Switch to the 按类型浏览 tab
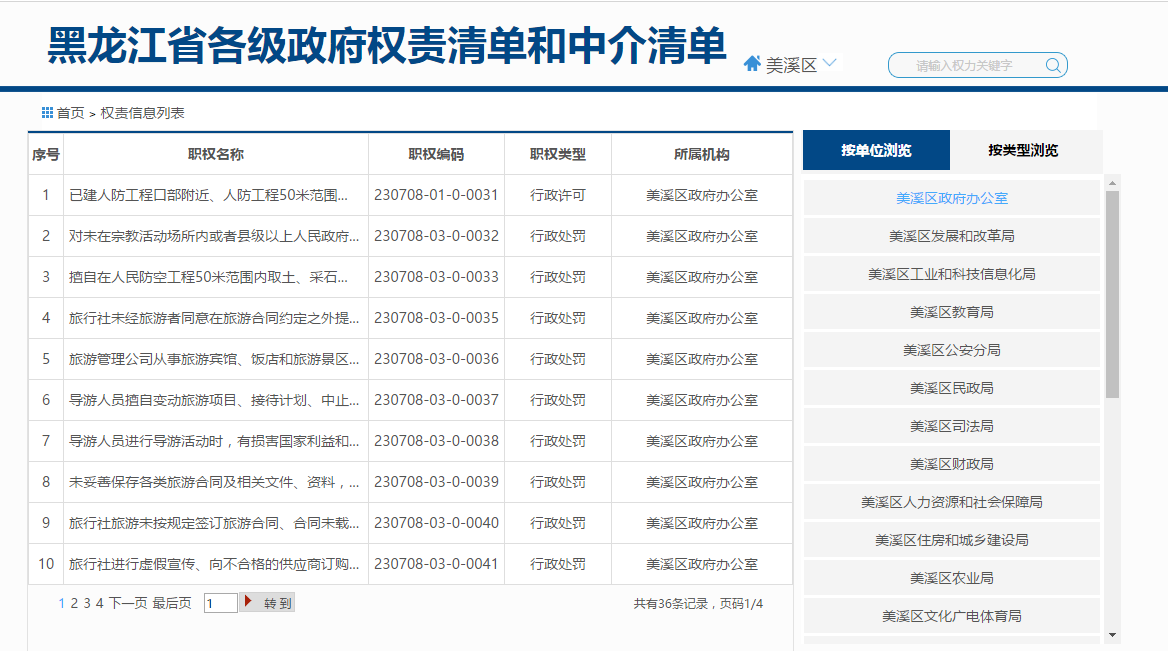This screenshot has height=651, width=1168. 1023,150
